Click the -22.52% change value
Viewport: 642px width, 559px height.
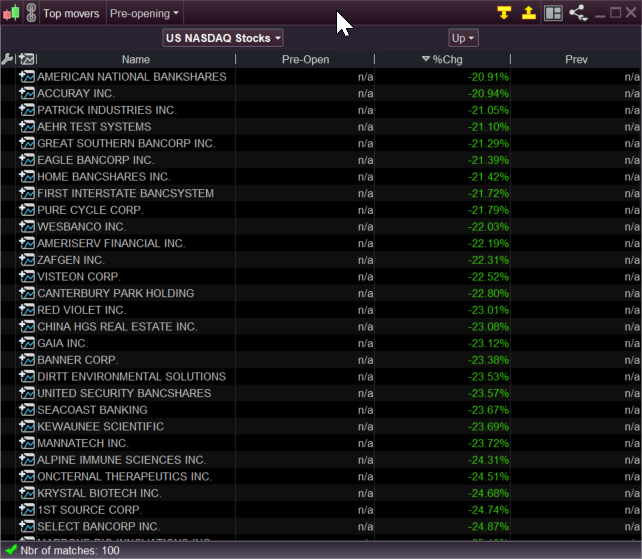[488, 277]
